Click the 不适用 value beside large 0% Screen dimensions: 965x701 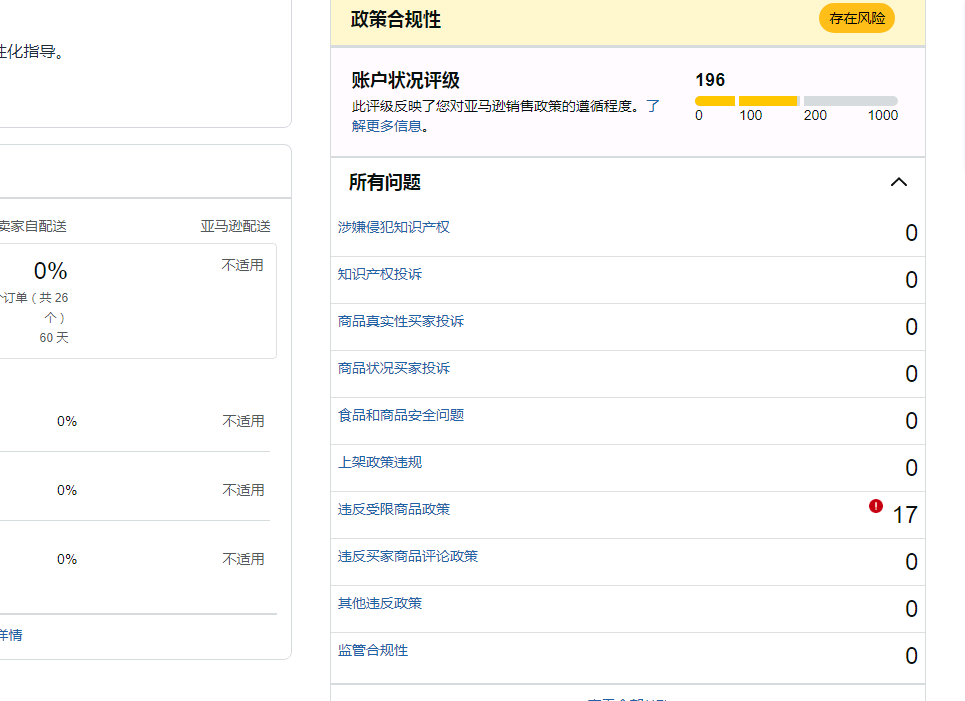click(x=242, y=265)
